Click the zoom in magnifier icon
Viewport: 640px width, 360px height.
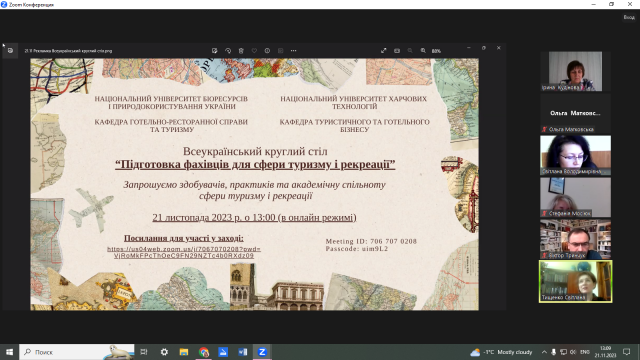[x=423, y=51]
